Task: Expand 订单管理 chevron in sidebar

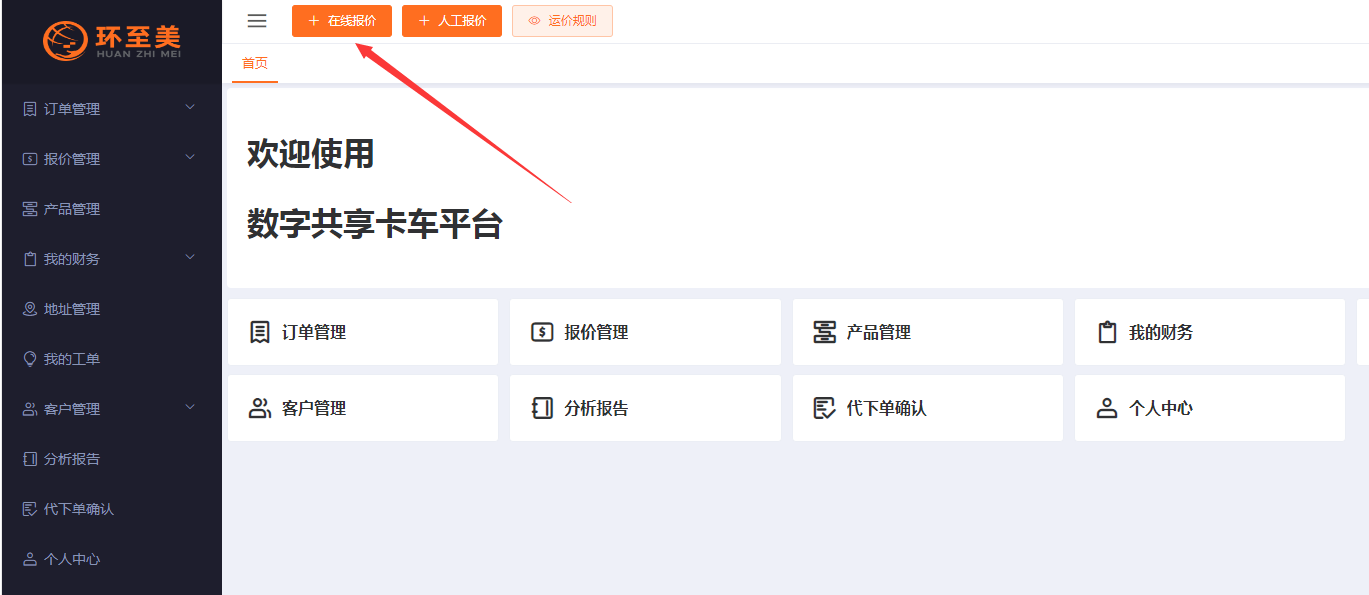Action: (x=190, y=107)
